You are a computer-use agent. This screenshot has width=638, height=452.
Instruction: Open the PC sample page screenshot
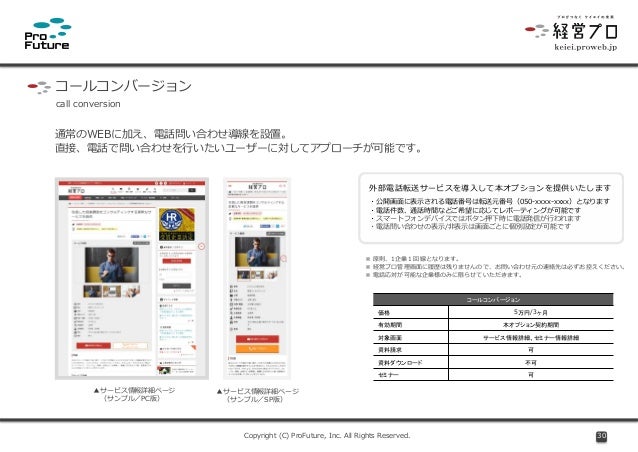click(132, 278)
